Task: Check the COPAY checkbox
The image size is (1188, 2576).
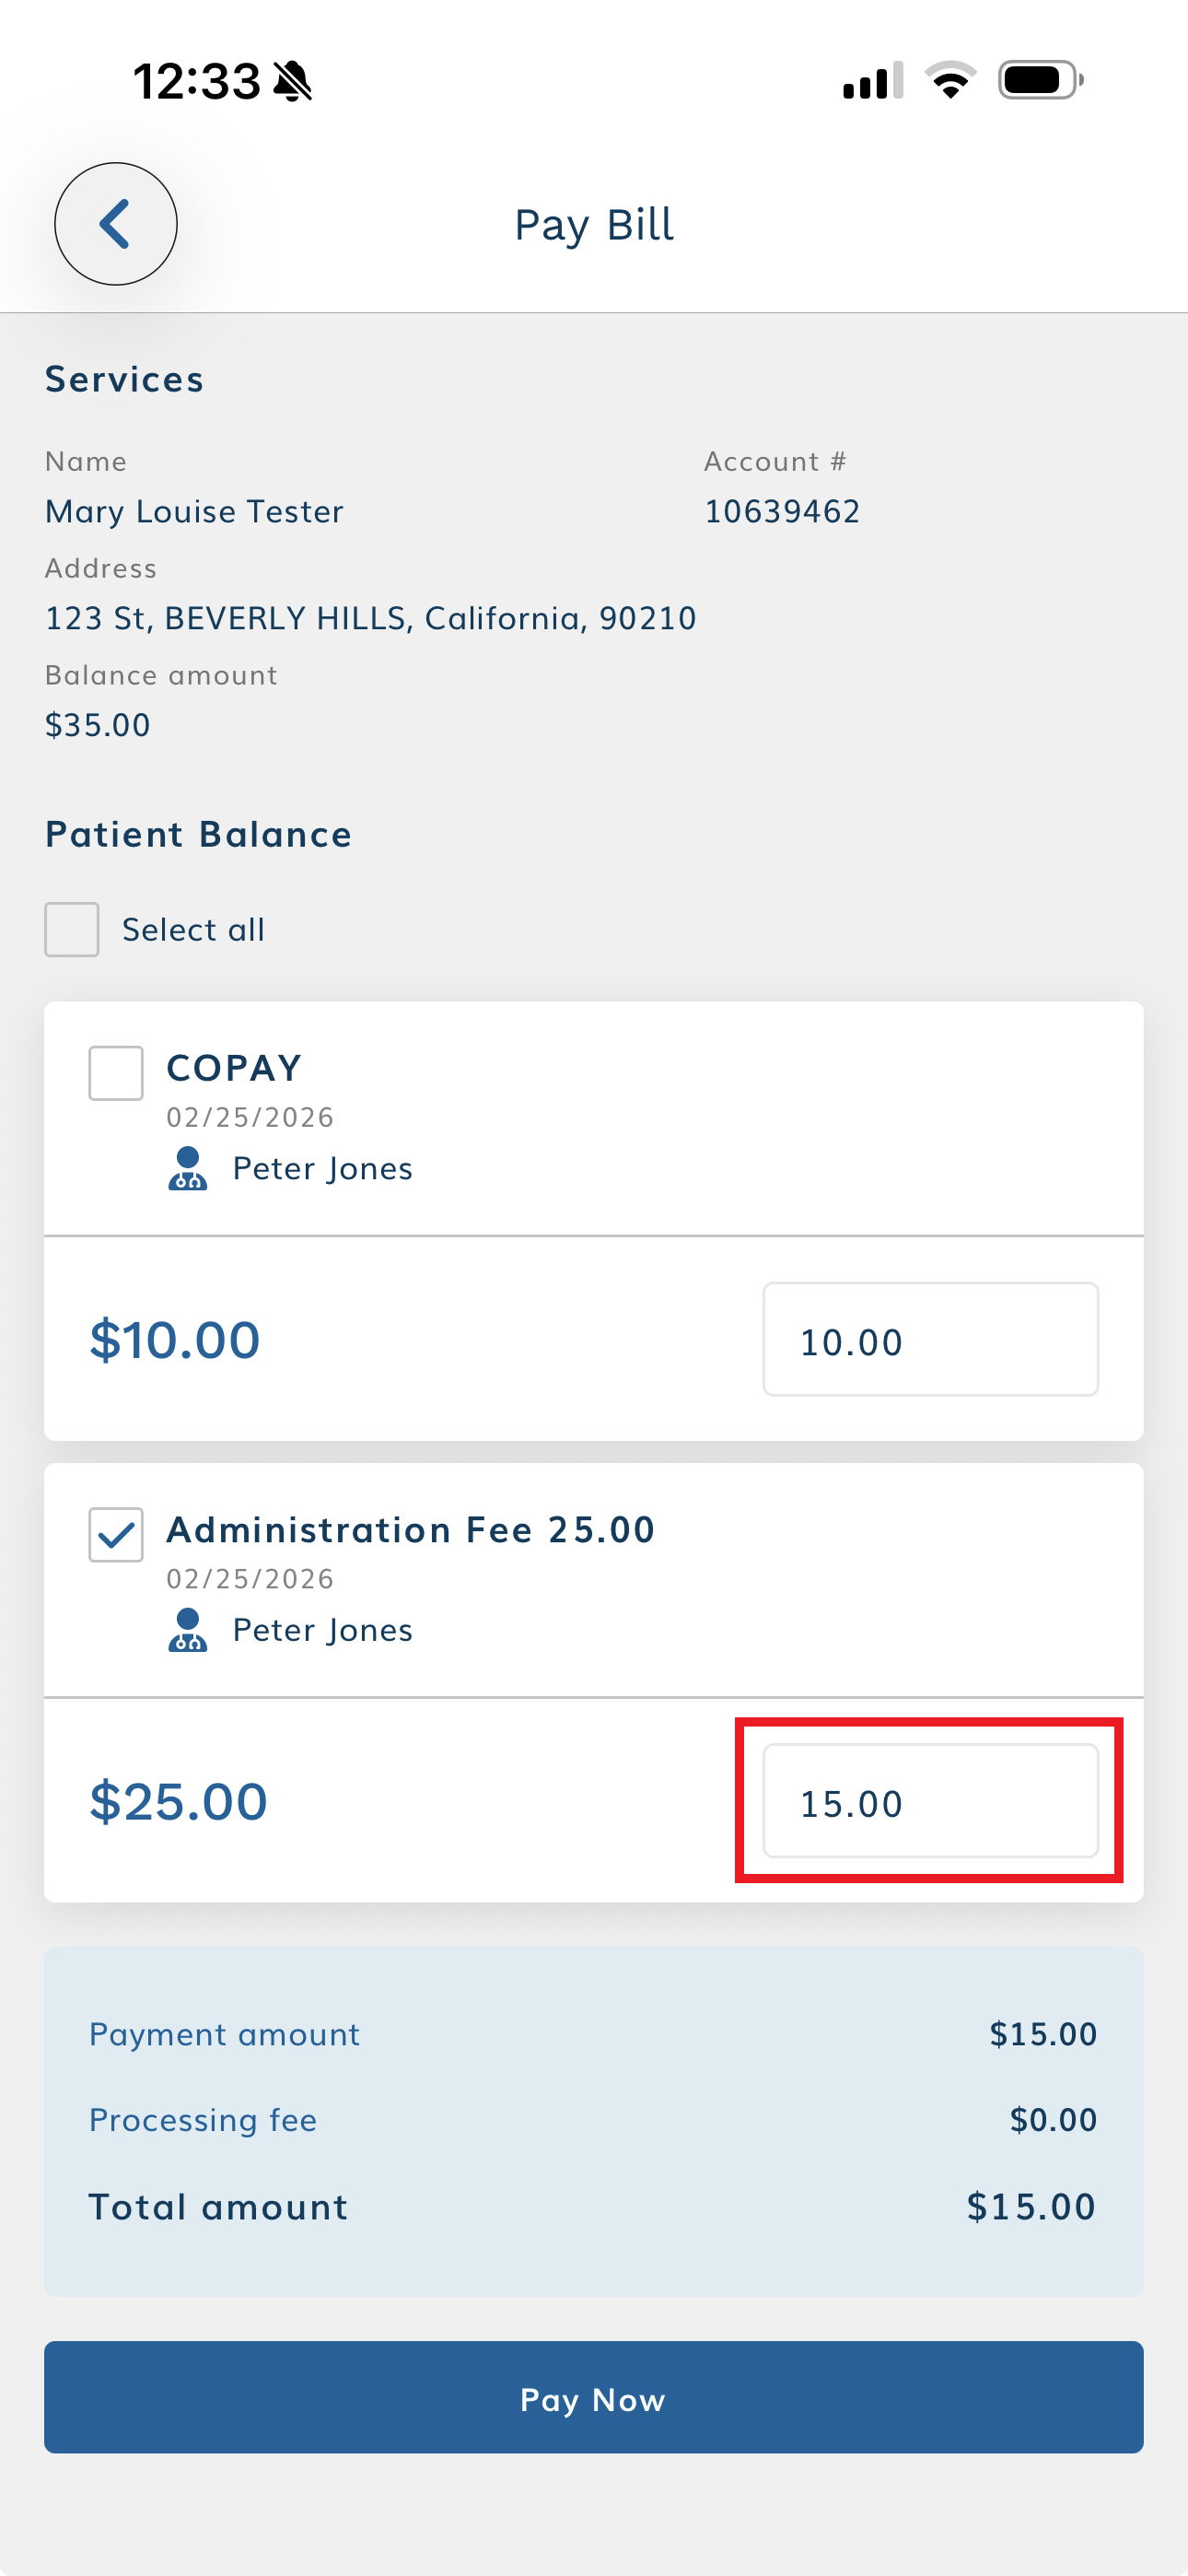Action: [x=116, y=1073]
